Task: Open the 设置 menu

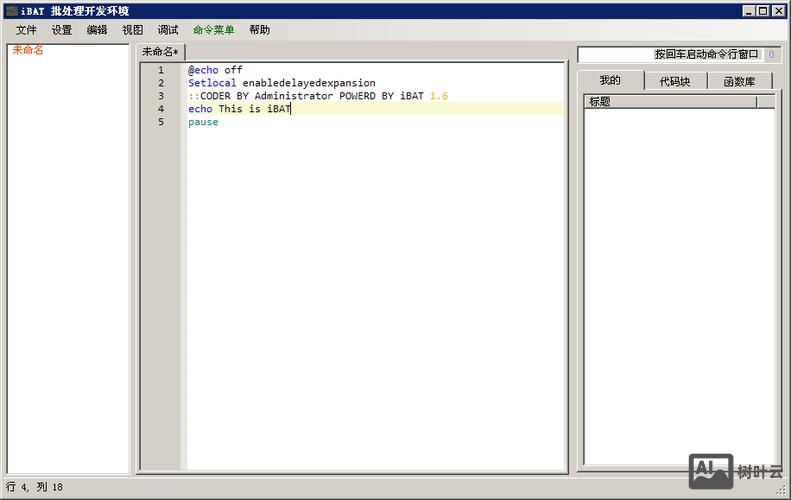Action: coord(62,30)
